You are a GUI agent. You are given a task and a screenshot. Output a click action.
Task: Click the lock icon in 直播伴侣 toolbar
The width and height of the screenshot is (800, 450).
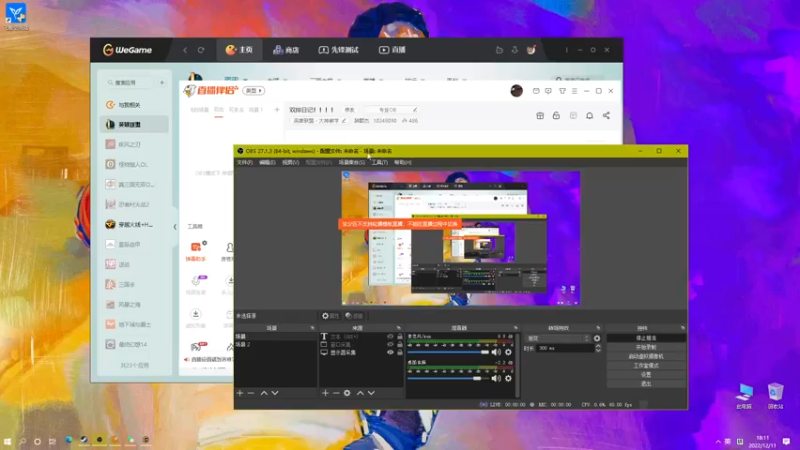556,116
